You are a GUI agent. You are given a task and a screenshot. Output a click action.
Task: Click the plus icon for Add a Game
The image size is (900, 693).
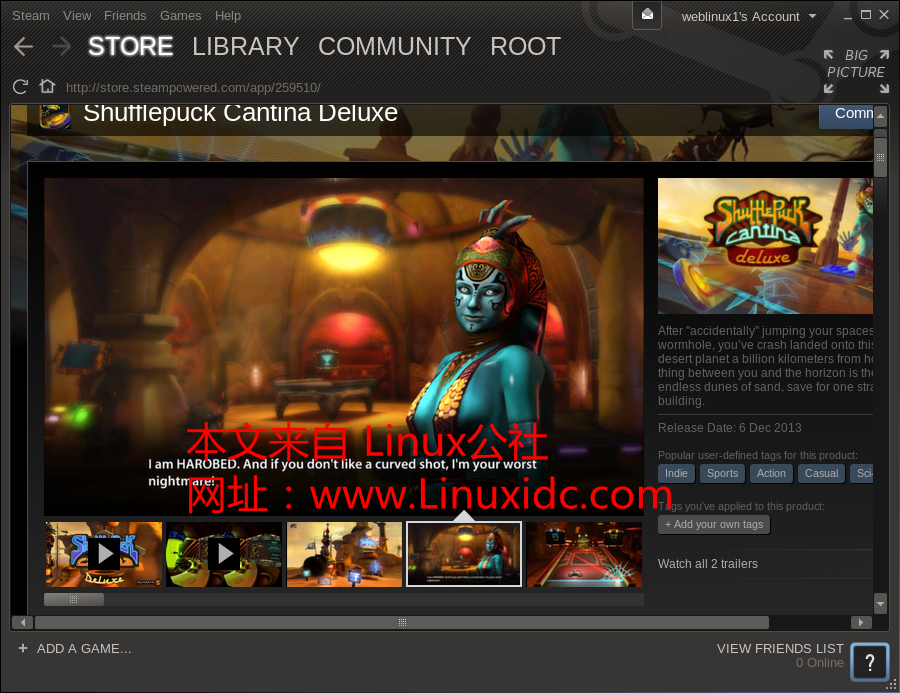click(x=23, y=648)
